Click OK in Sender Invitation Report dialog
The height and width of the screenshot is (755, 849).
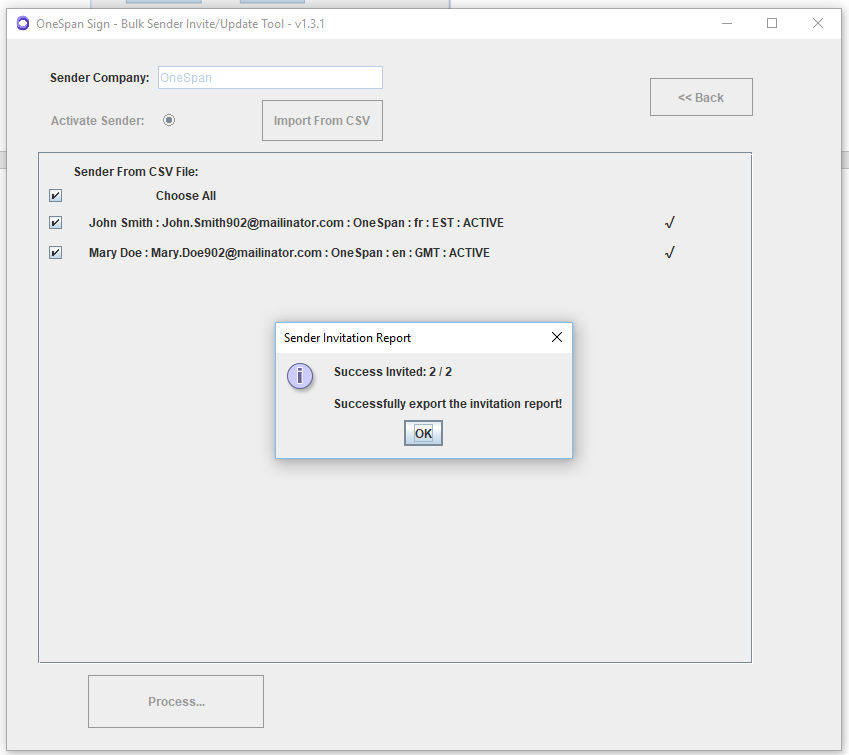click(423, 433)
